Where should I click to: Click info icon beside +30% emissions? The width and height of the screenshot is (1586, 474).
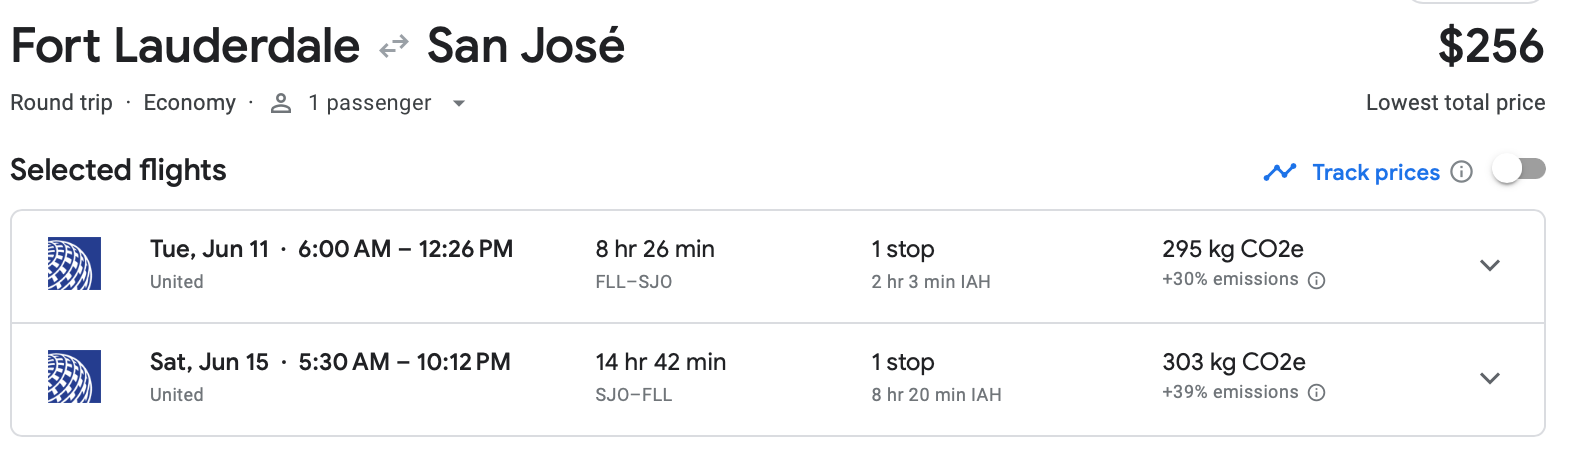(1317, 280)
